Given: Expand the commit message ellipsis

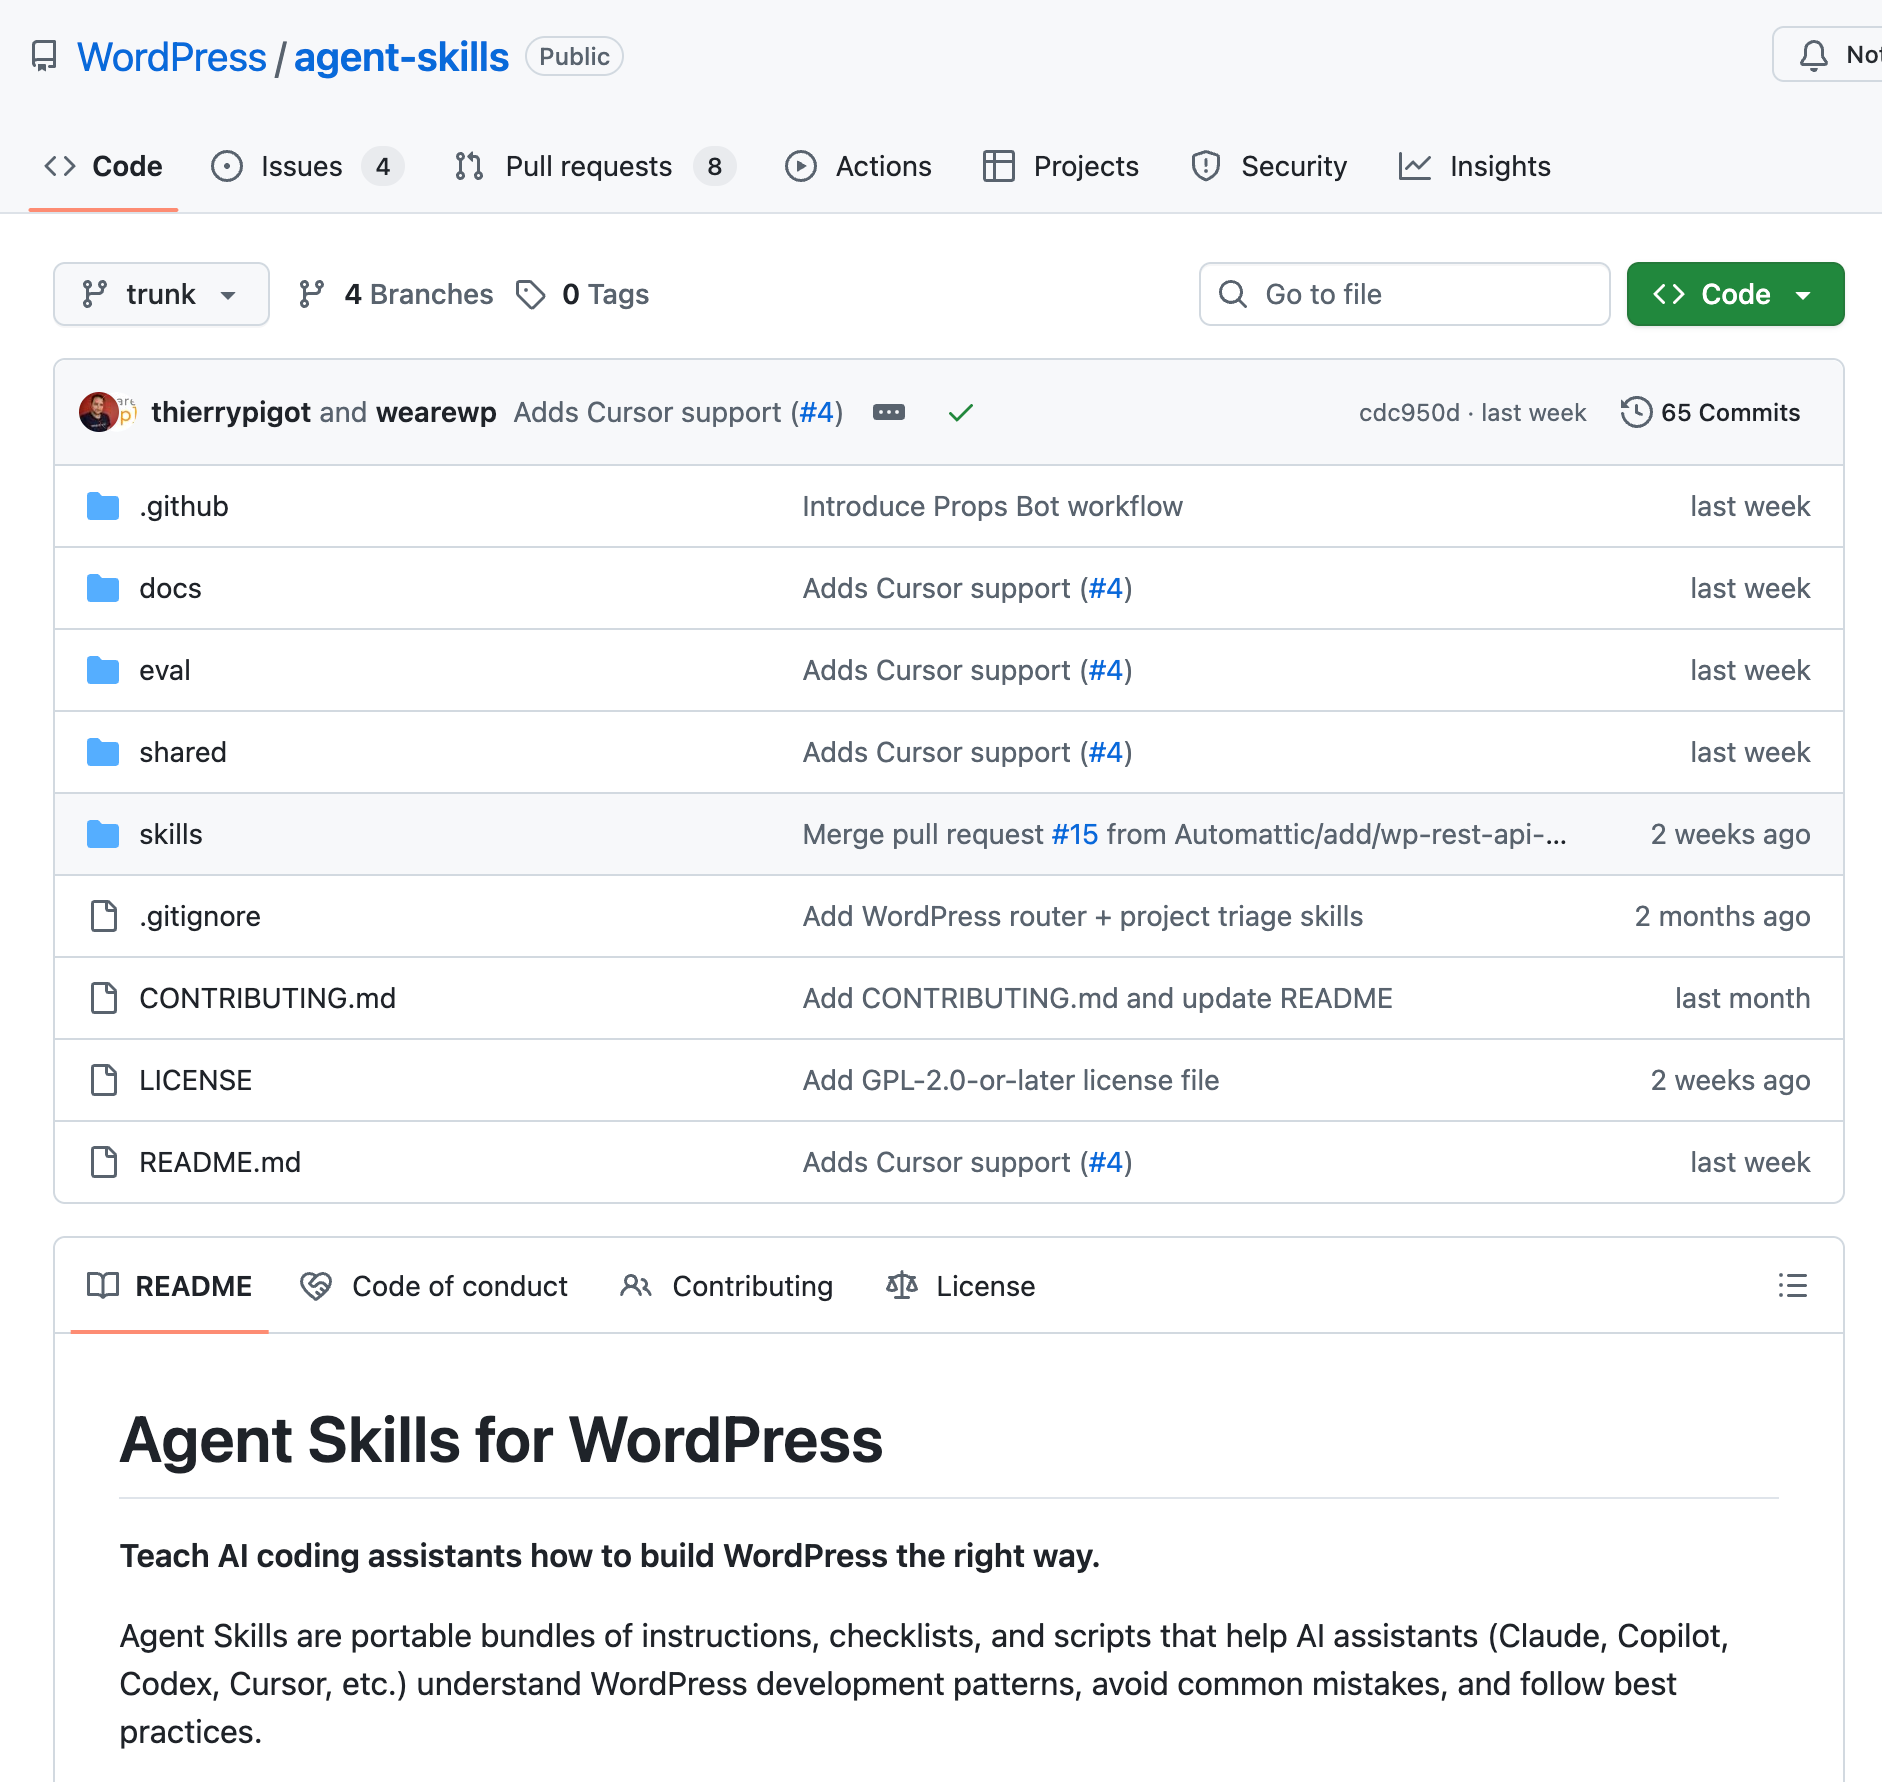Looking at the screenshot, I should coord(889,412).
